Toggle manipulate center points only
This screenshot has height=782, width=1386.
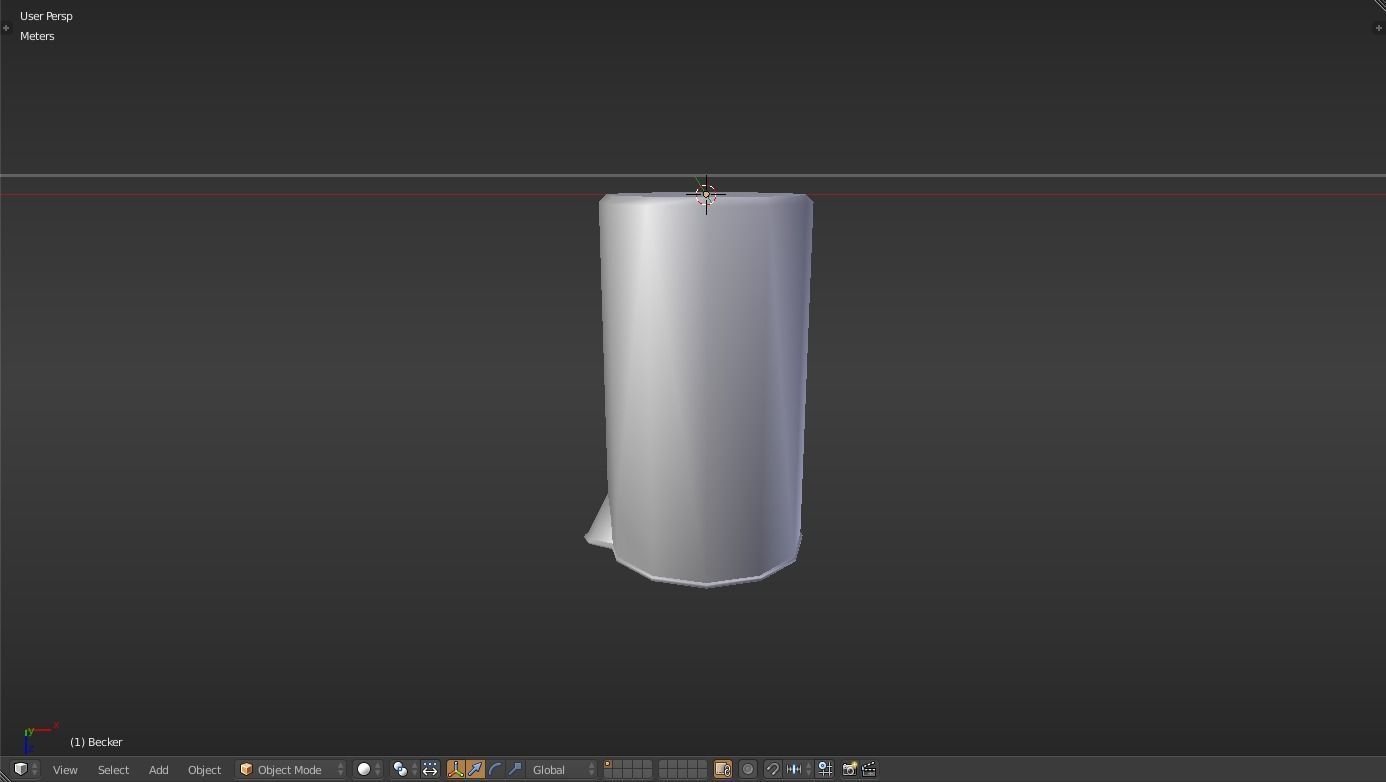coord(430,769)
